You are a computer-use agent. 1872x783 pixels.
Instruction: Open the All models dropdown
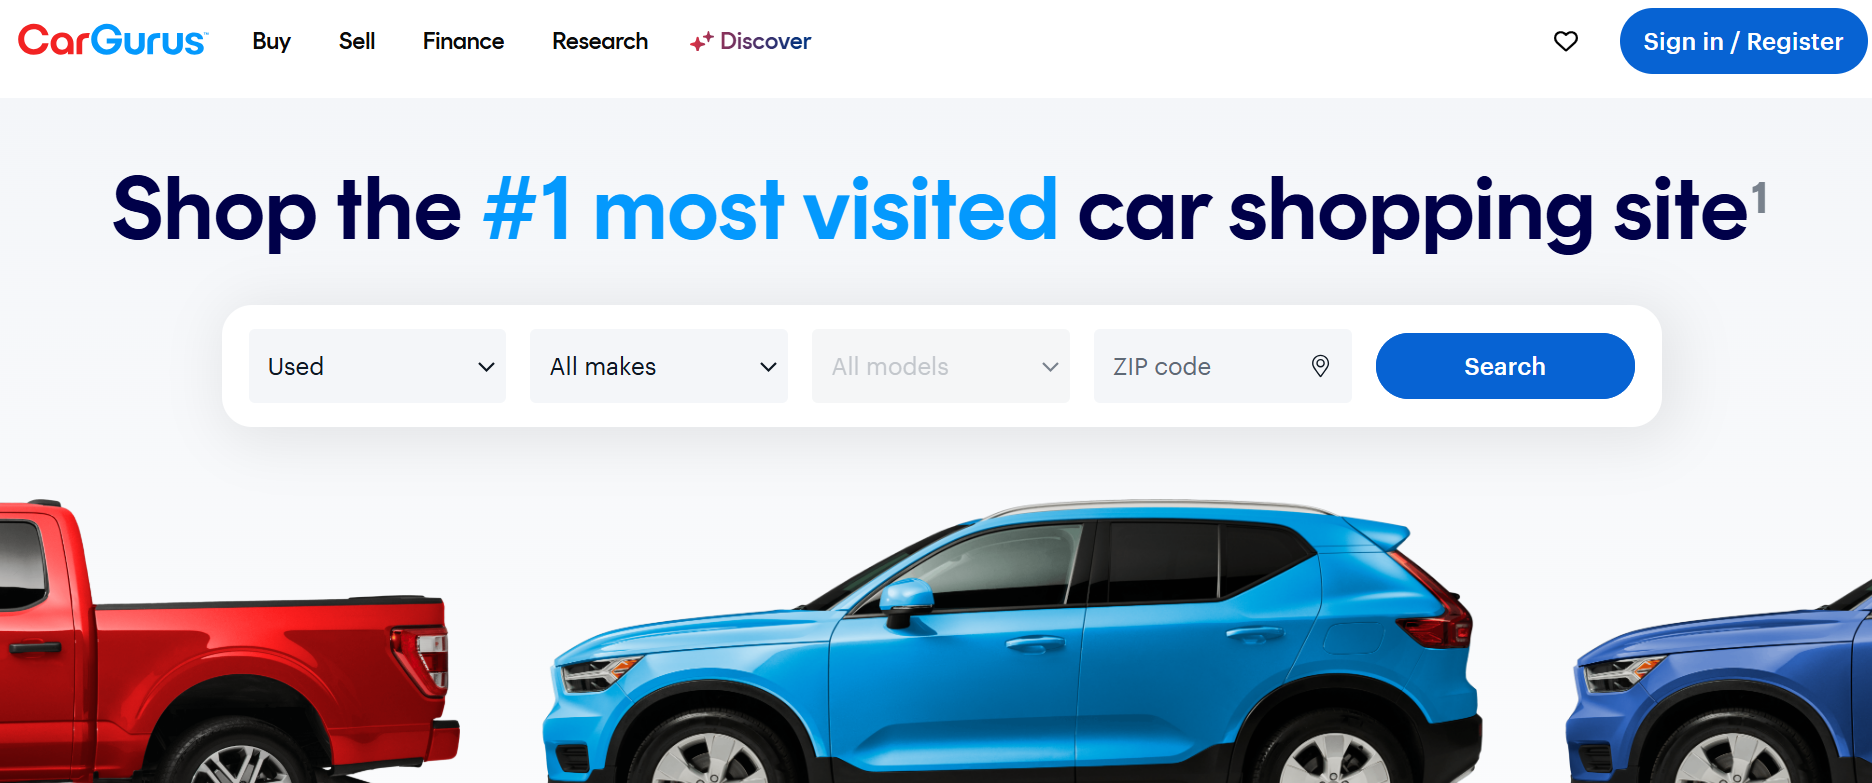click(x=941, y=366)
